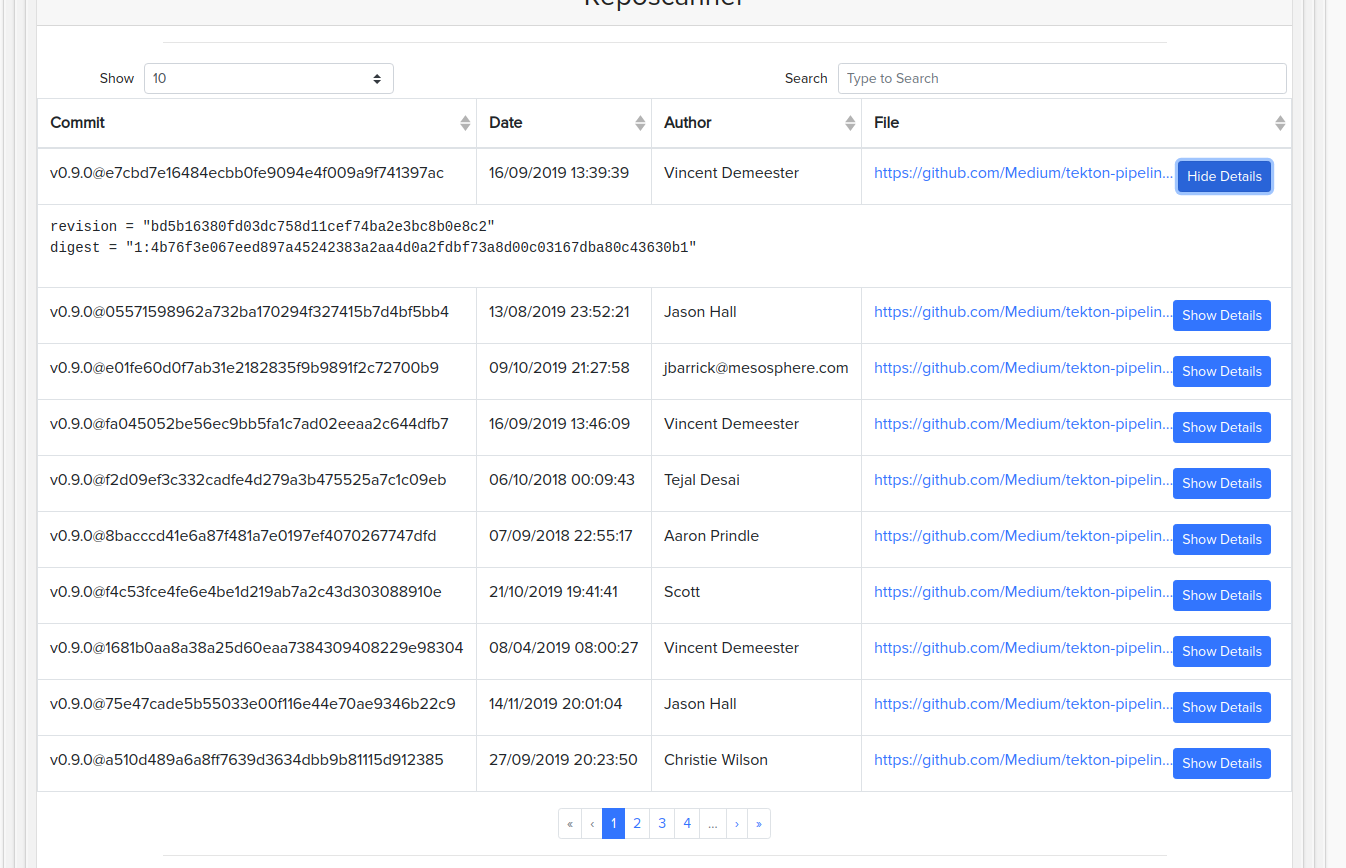Go to page 2 of results
1346x868 pixels.
[x=637, y=823]
